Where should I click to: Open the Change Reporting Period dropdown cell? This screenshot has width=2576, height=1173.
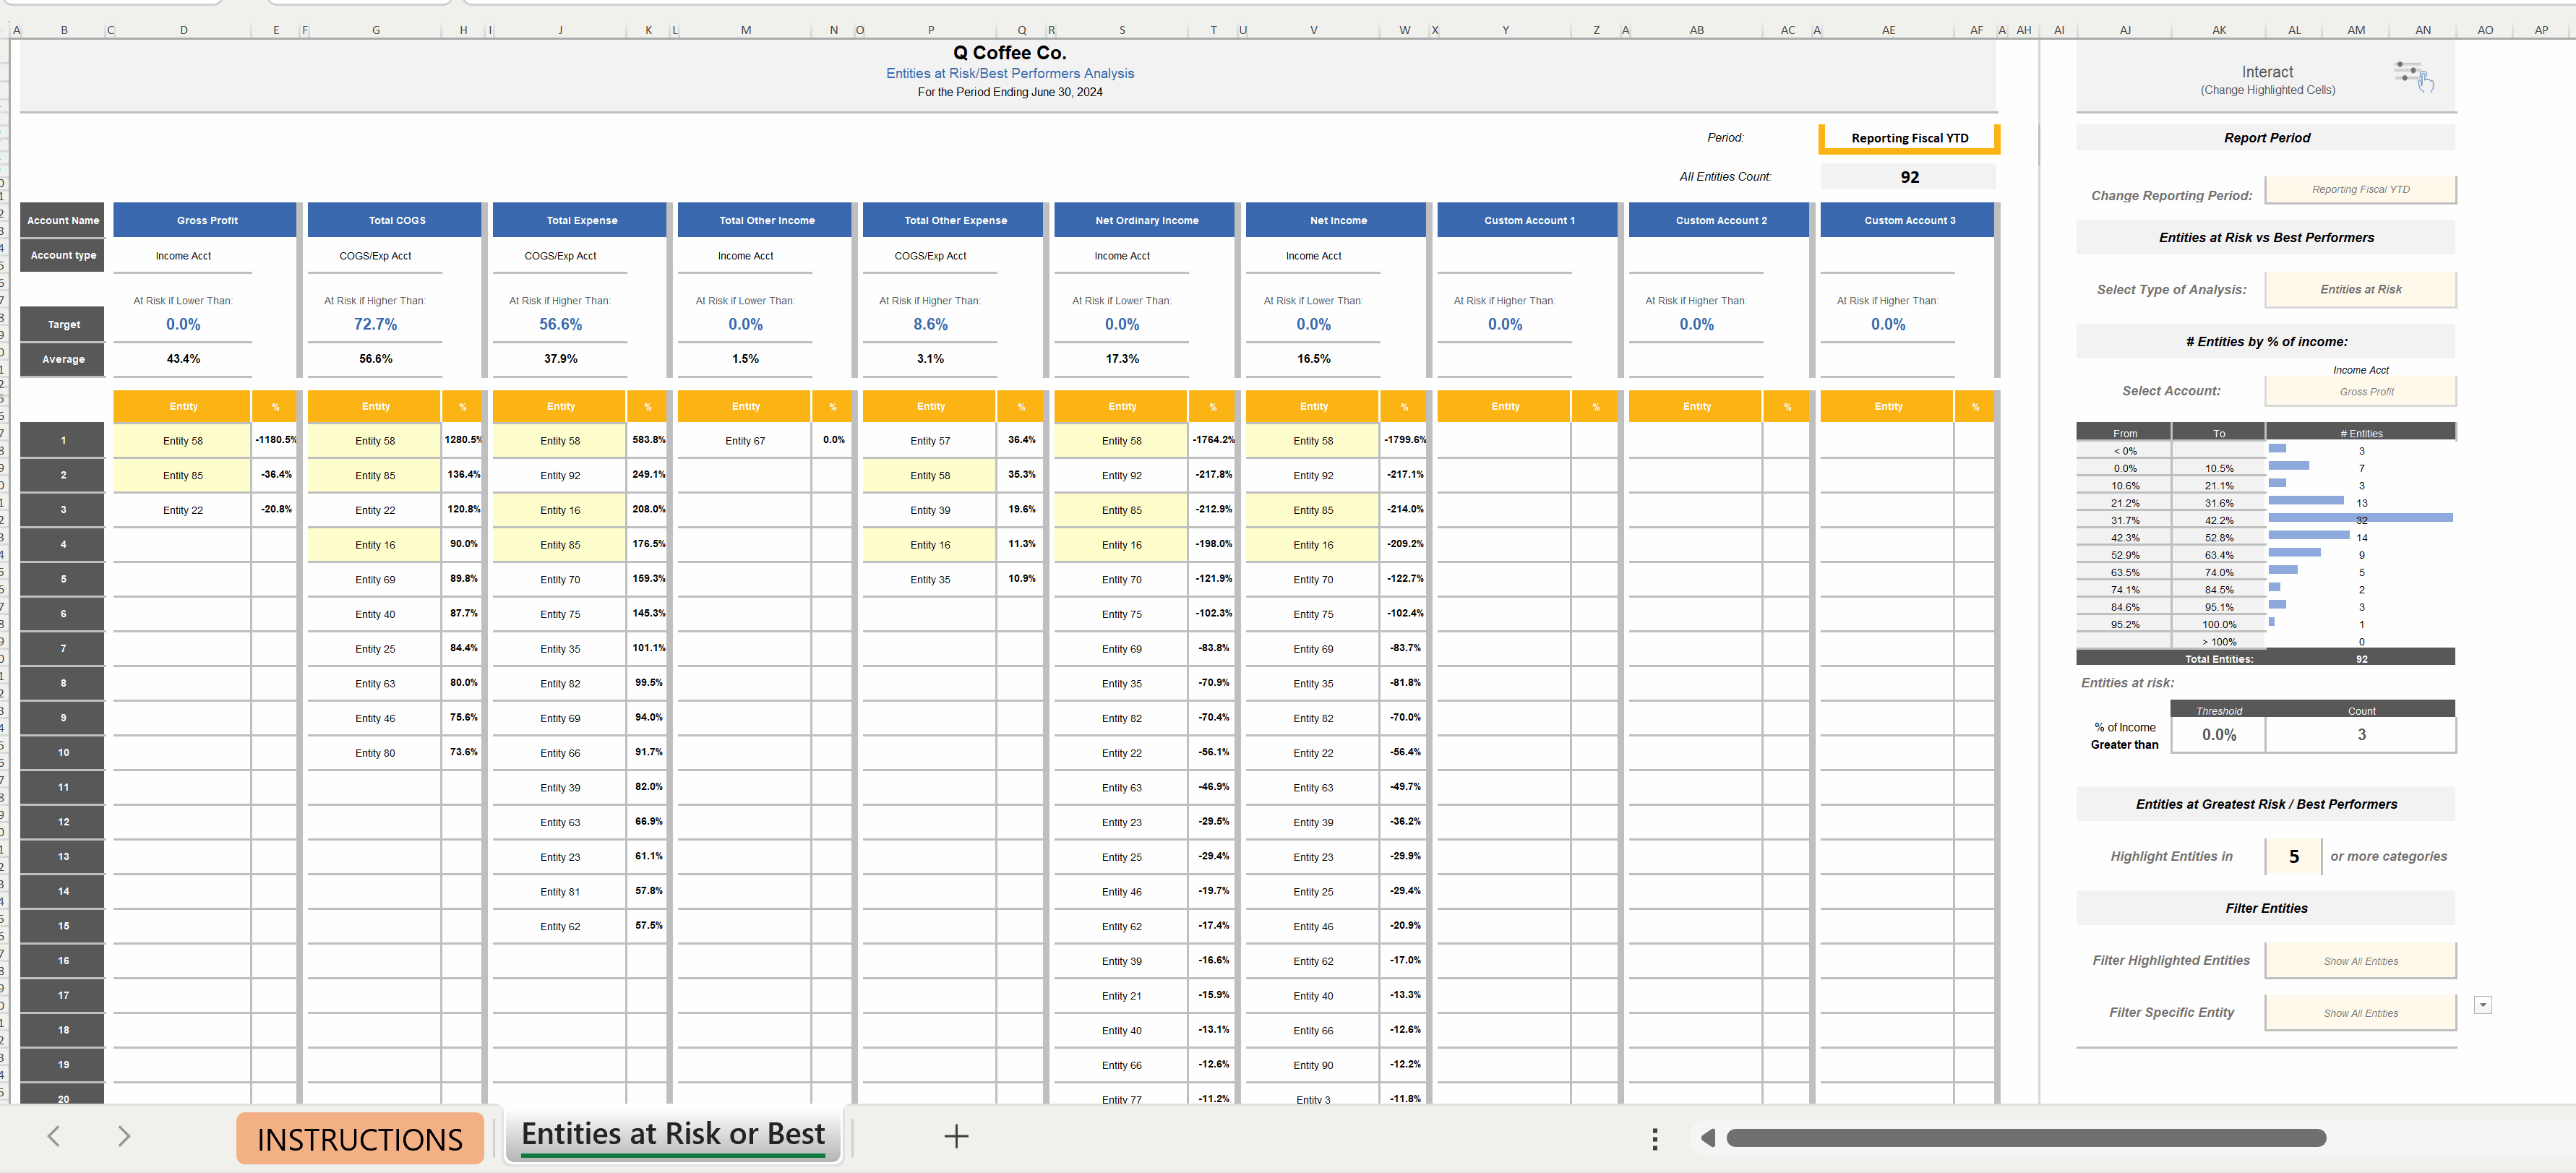pos(2360,190)
